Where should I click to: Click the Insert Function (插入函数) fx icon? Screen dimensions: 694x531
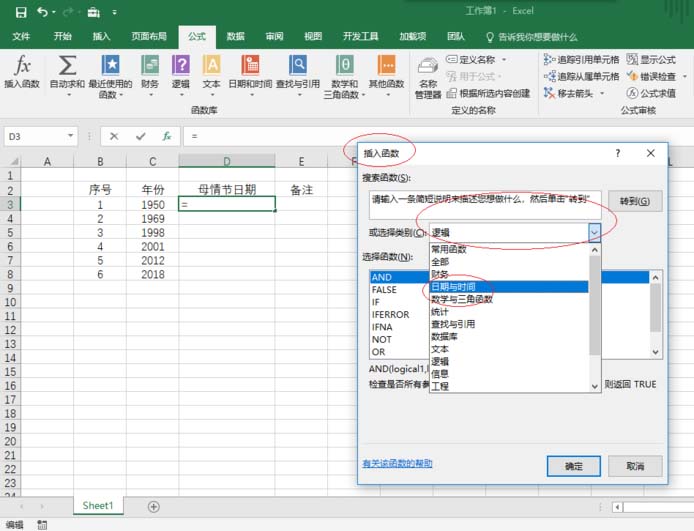point(22,66)
